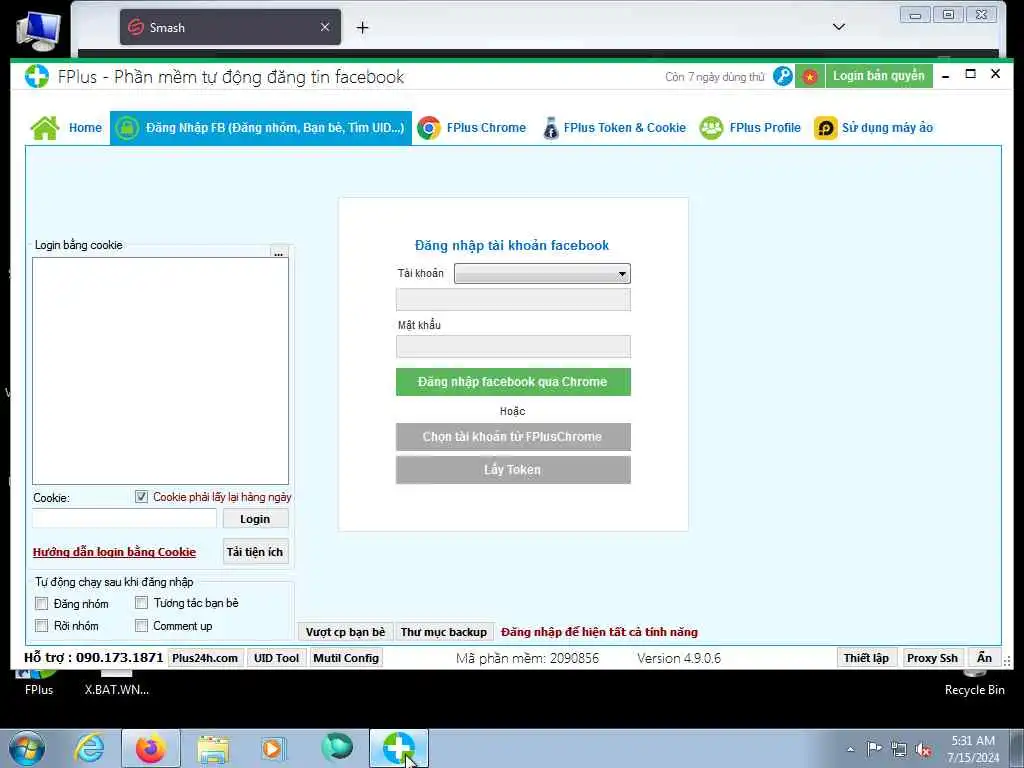This screenshot has height=768, width=1024.
Task: Click the Lấy Token button
Action: 513,470
